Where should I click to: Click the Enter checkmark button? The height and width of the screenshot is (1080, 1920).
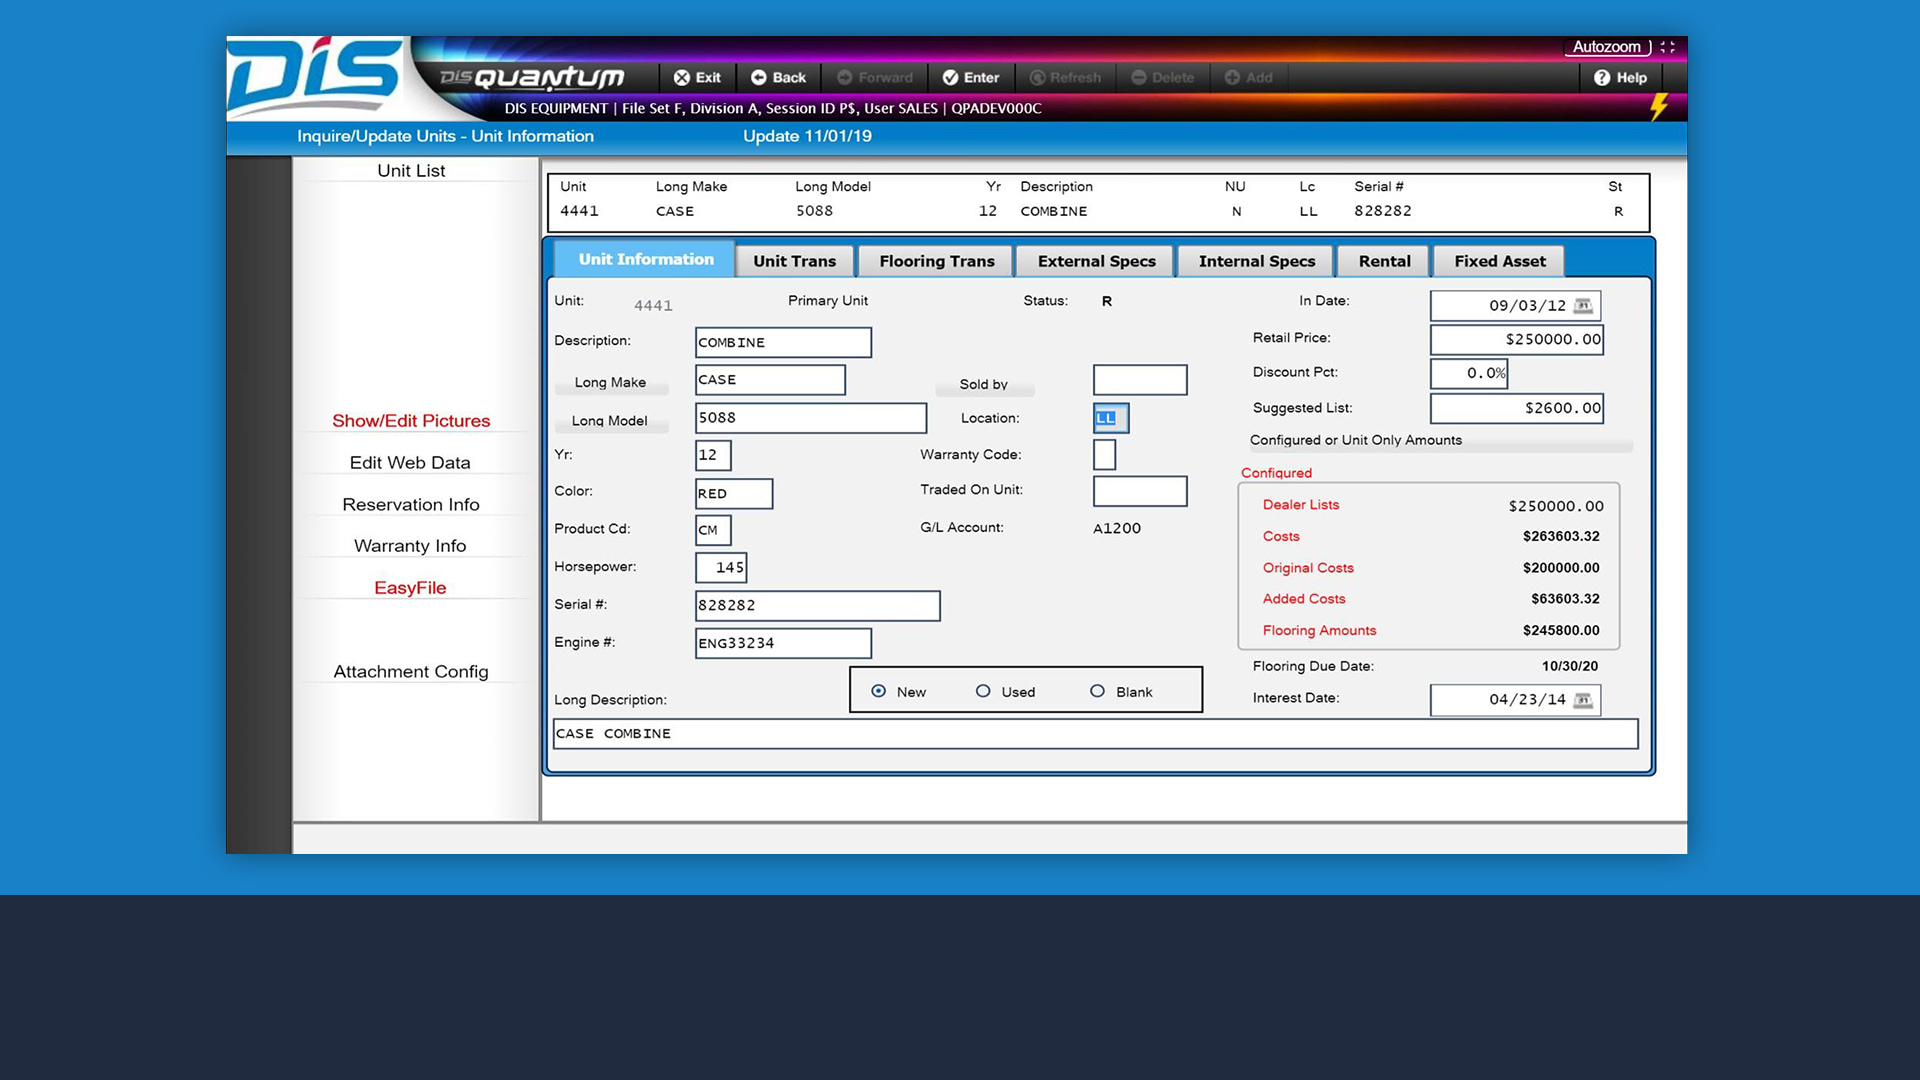(x=971, y=77)
